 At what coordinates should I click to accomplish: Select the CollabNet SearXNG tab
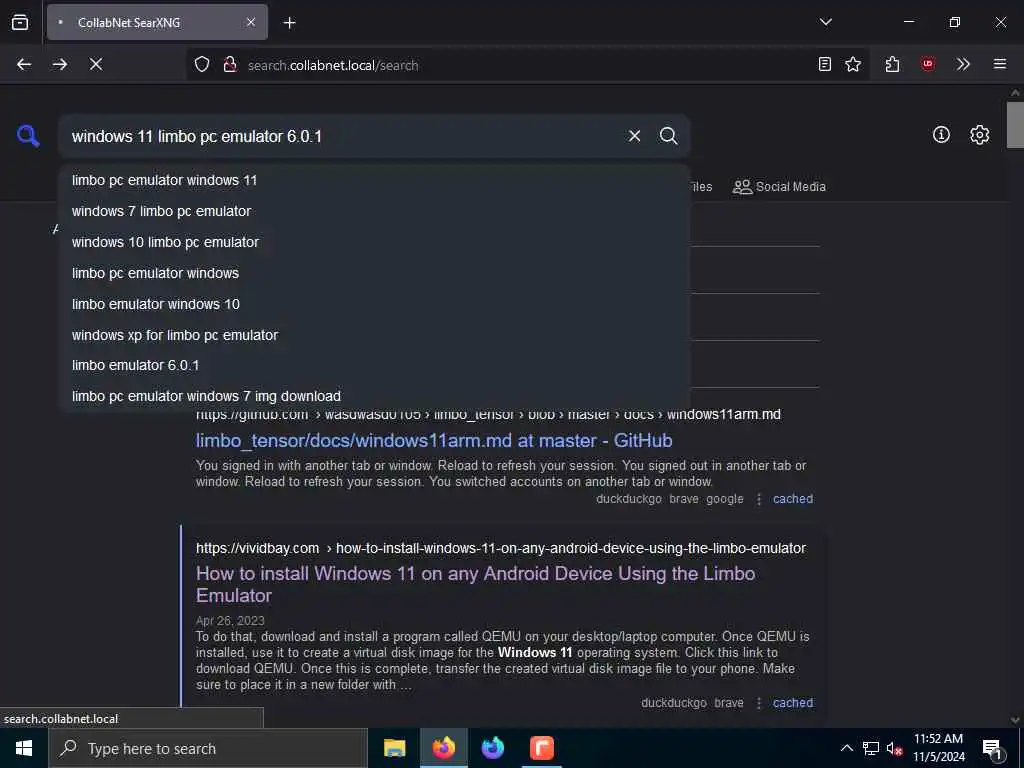[x=157, y=22]
